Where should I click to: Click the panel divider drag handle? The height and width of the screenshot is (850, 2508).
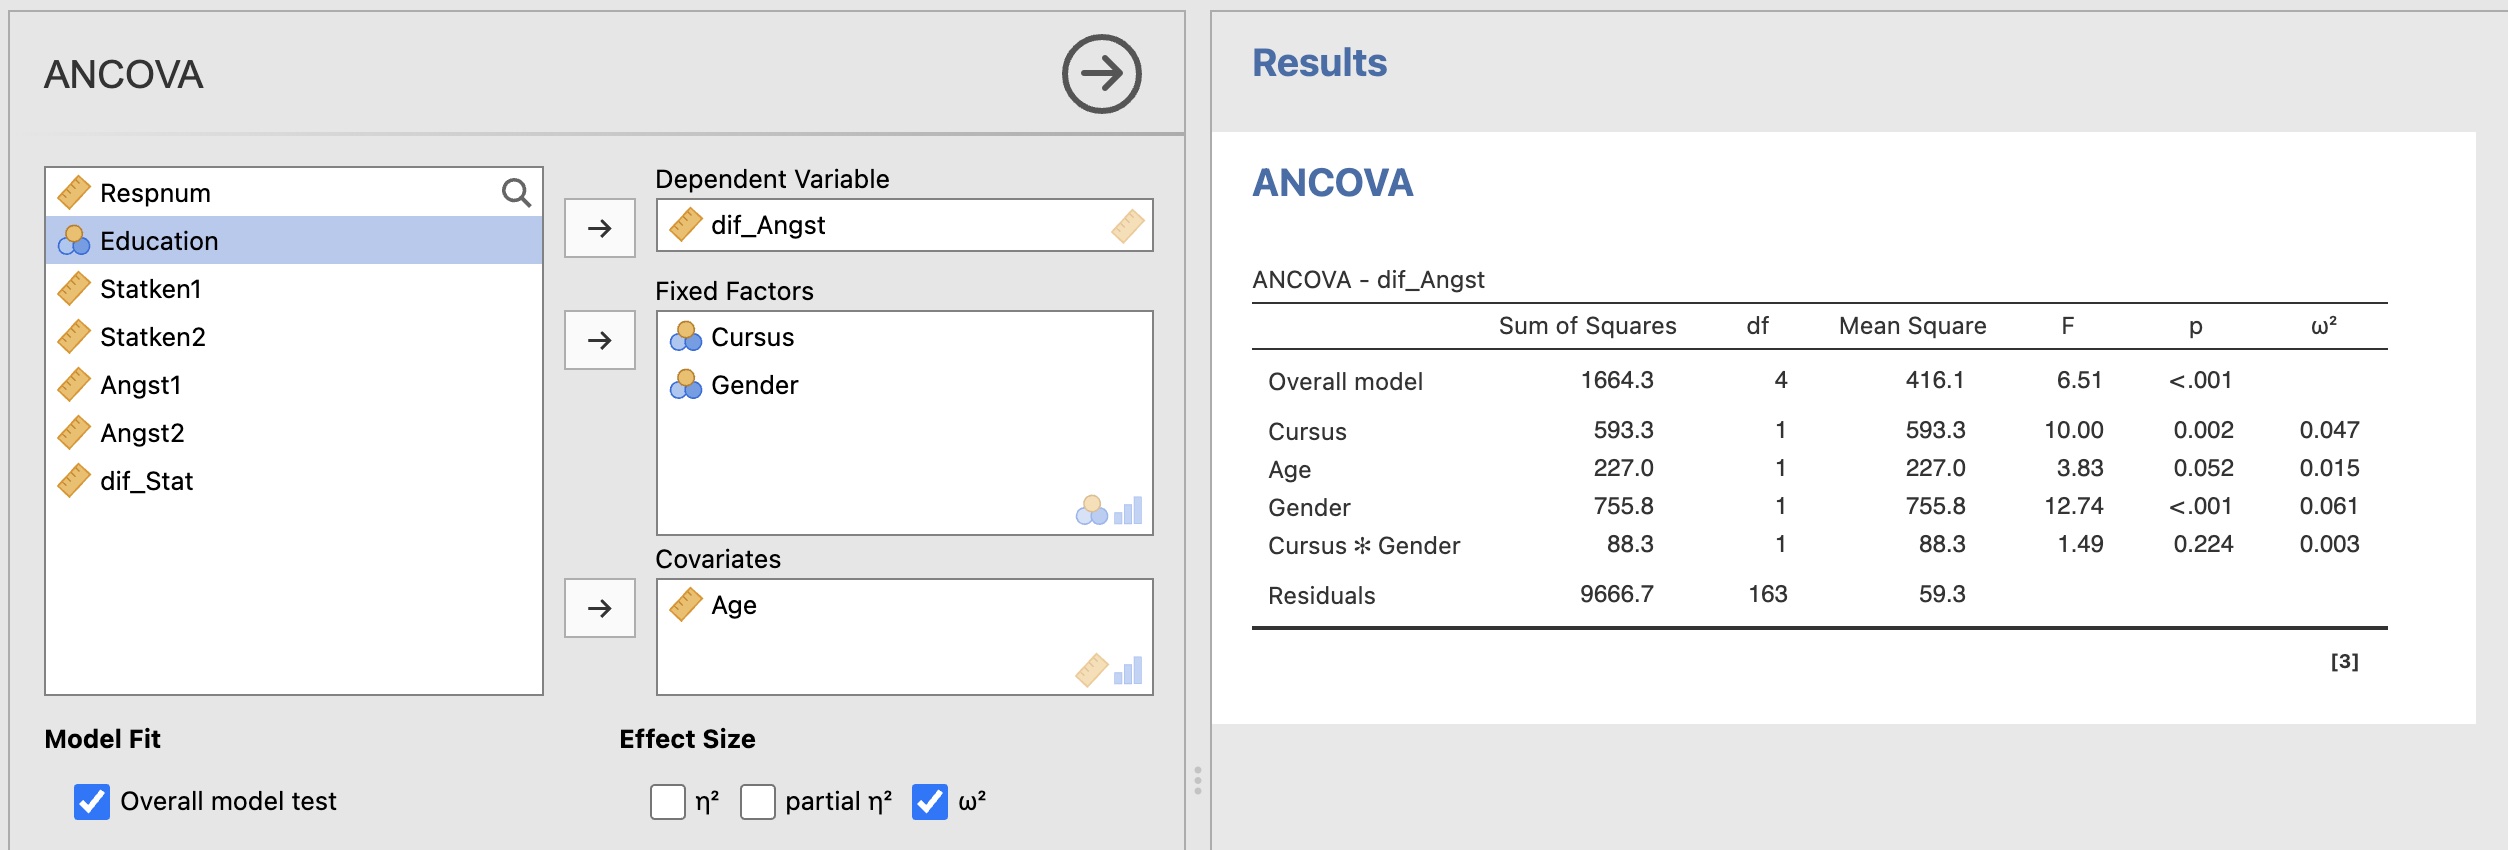point(1198,780)
